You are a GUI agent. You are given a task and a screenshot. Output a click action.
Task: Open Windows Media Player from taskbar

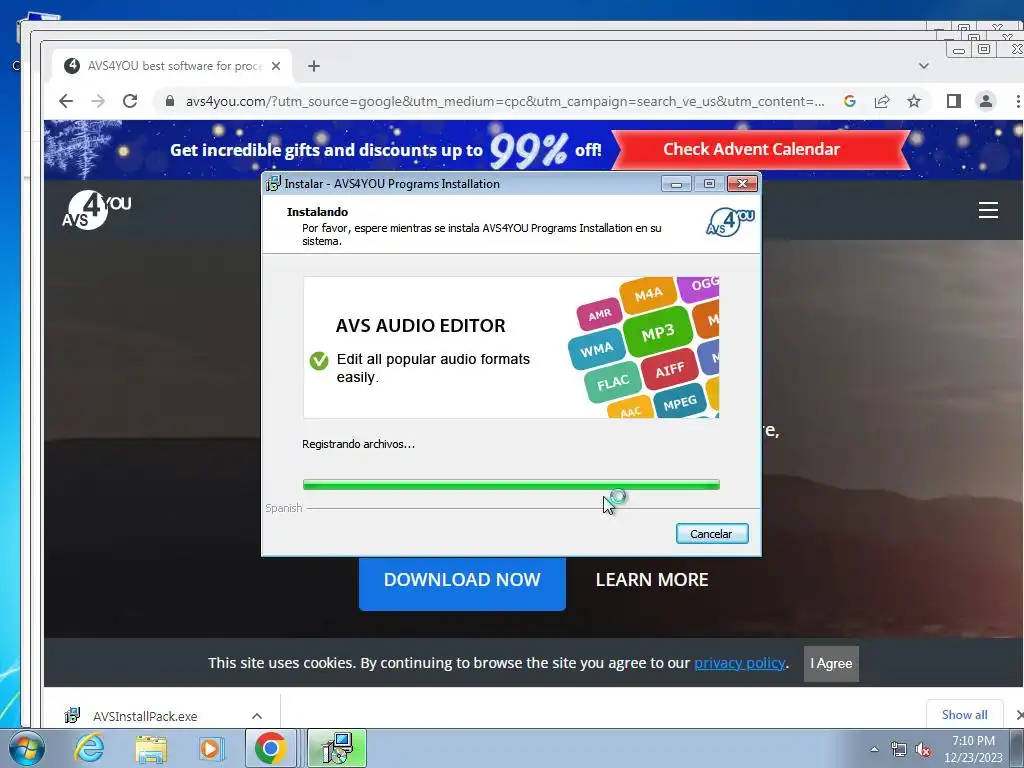tap(210, 748)
